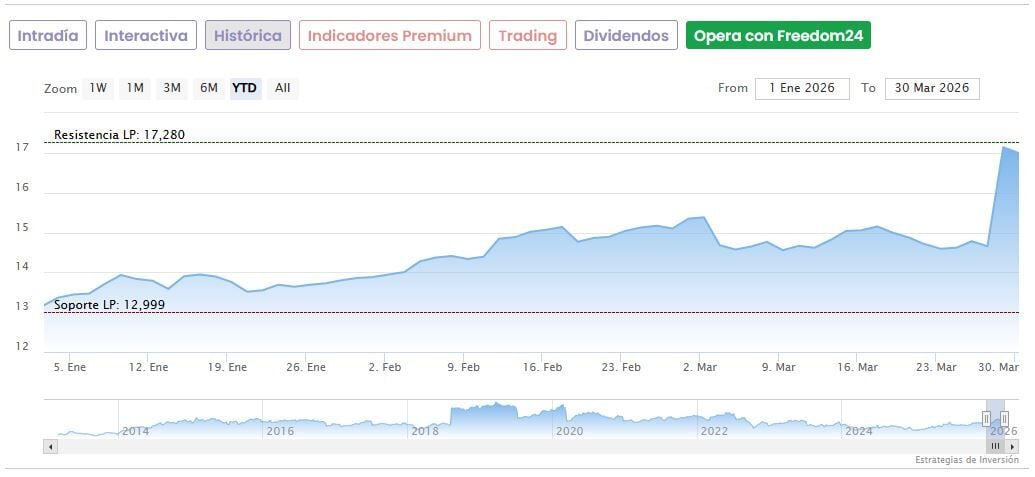Image resolution: width=1035 pixels, height=477 pixels.
Task: Choose the 6M zoom range
Action: pos(208,88)
